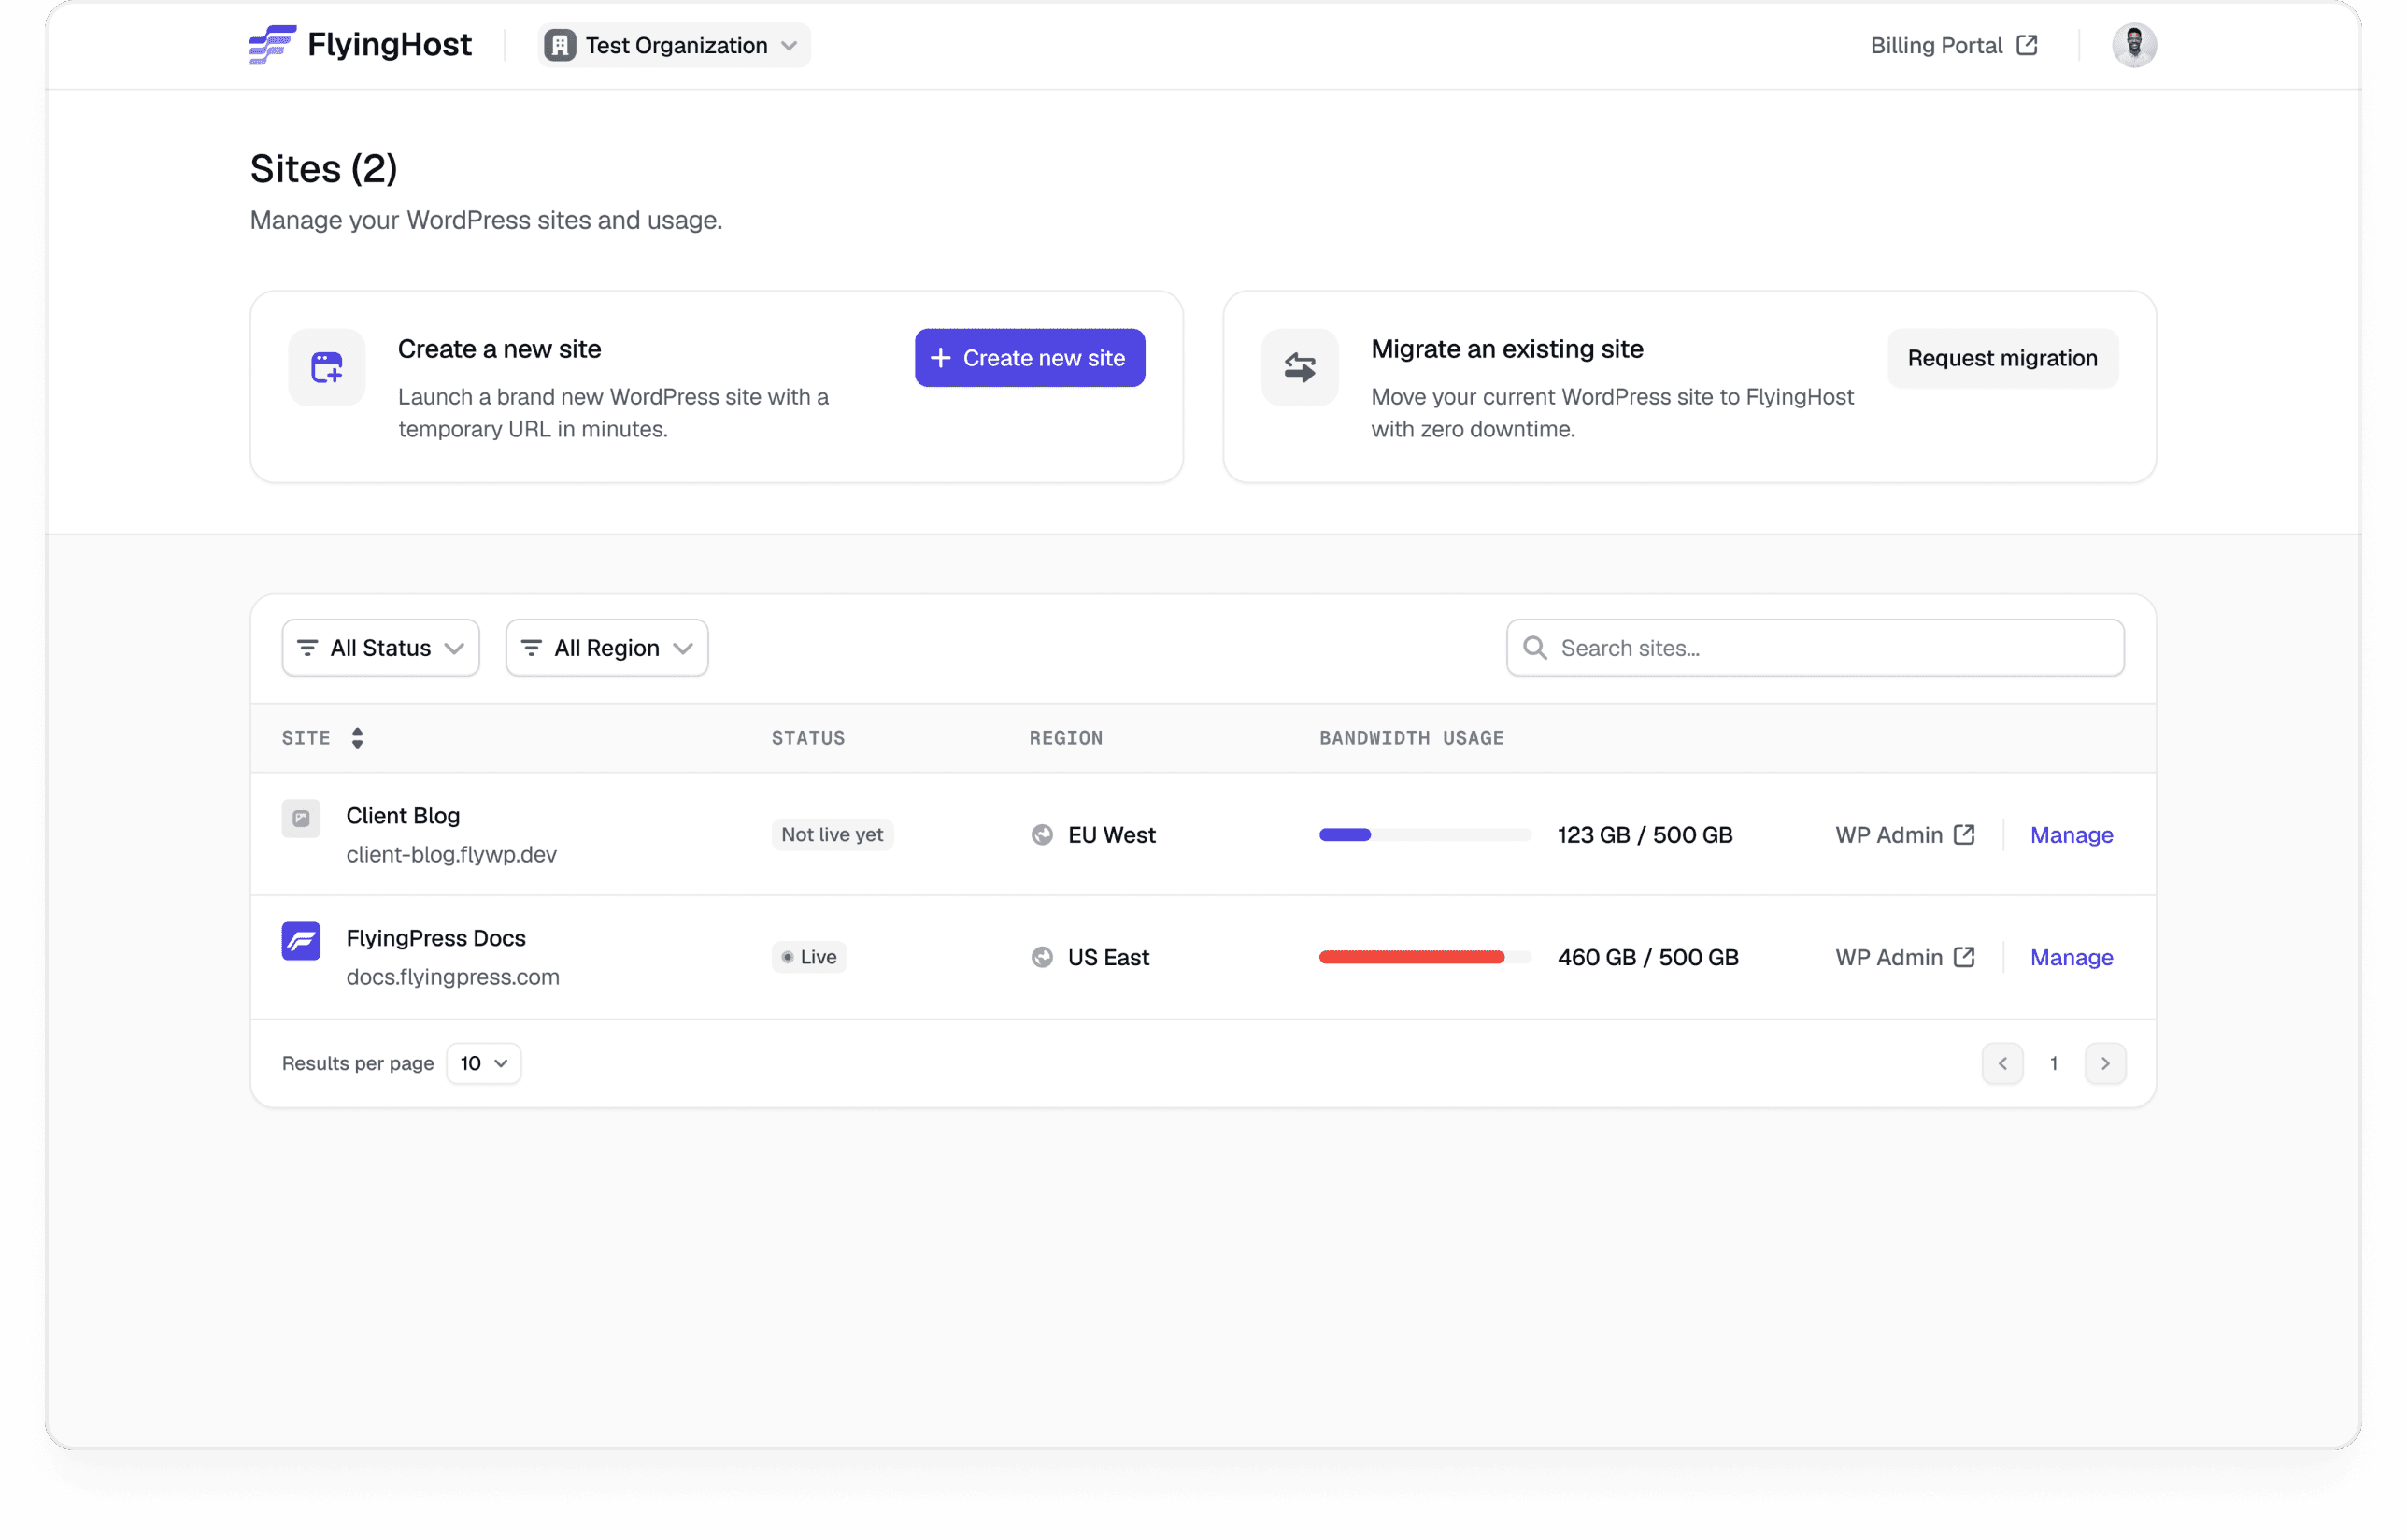Open the Test Organization switcher dropdown
The image size is (2407, 1540).
(x=674, y=45)
